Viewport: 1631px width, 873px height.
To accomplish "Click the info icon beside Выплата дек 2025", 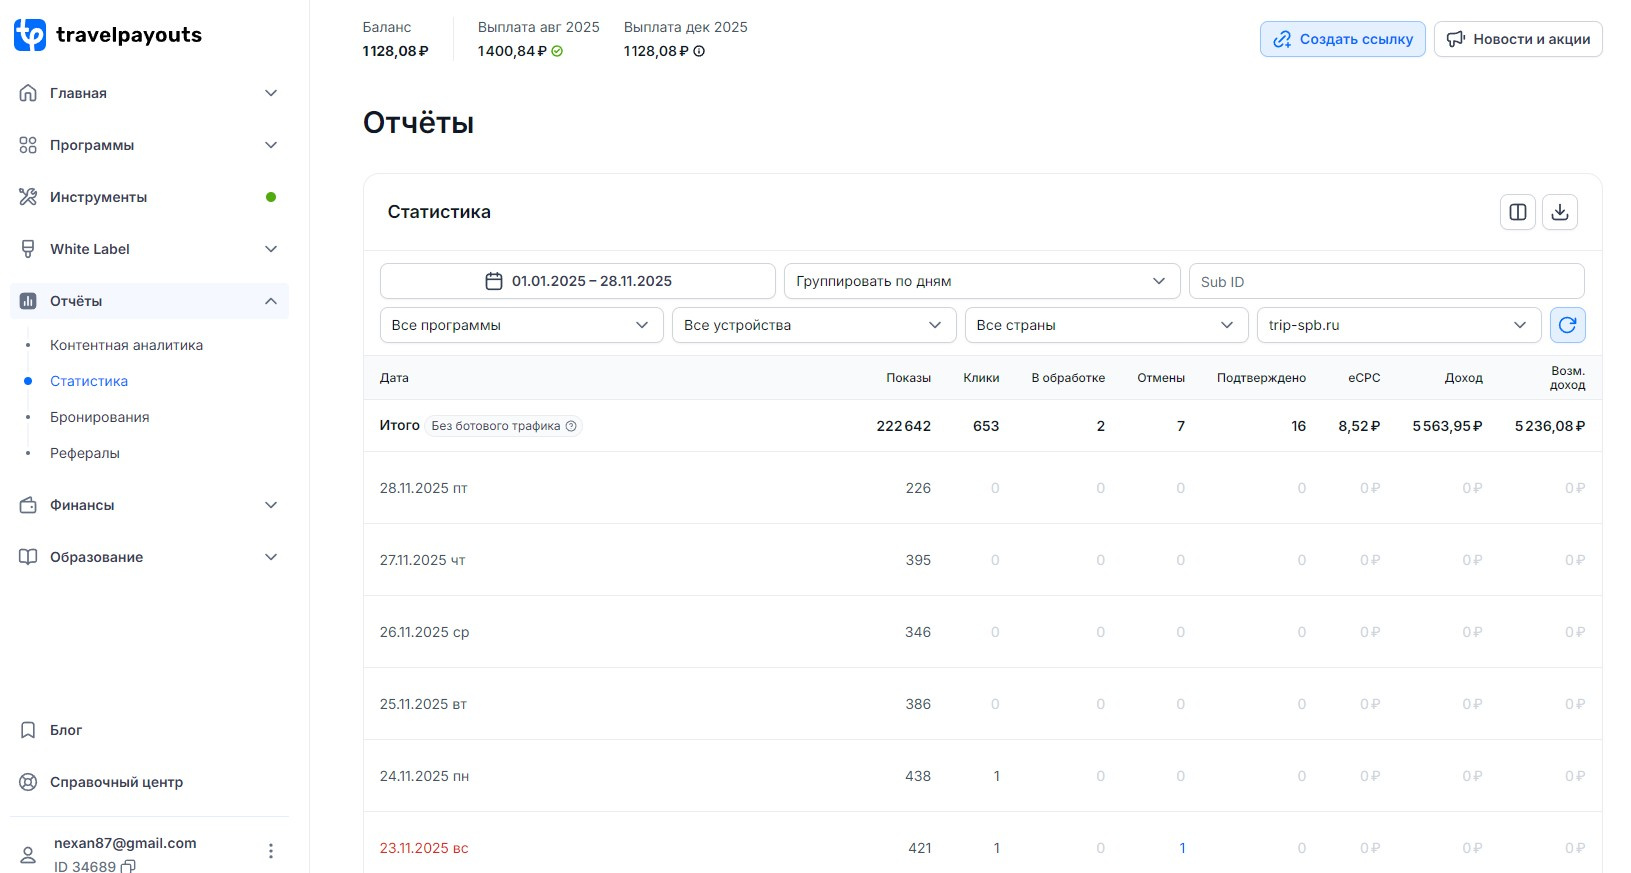I will click(x=699, y=51).
